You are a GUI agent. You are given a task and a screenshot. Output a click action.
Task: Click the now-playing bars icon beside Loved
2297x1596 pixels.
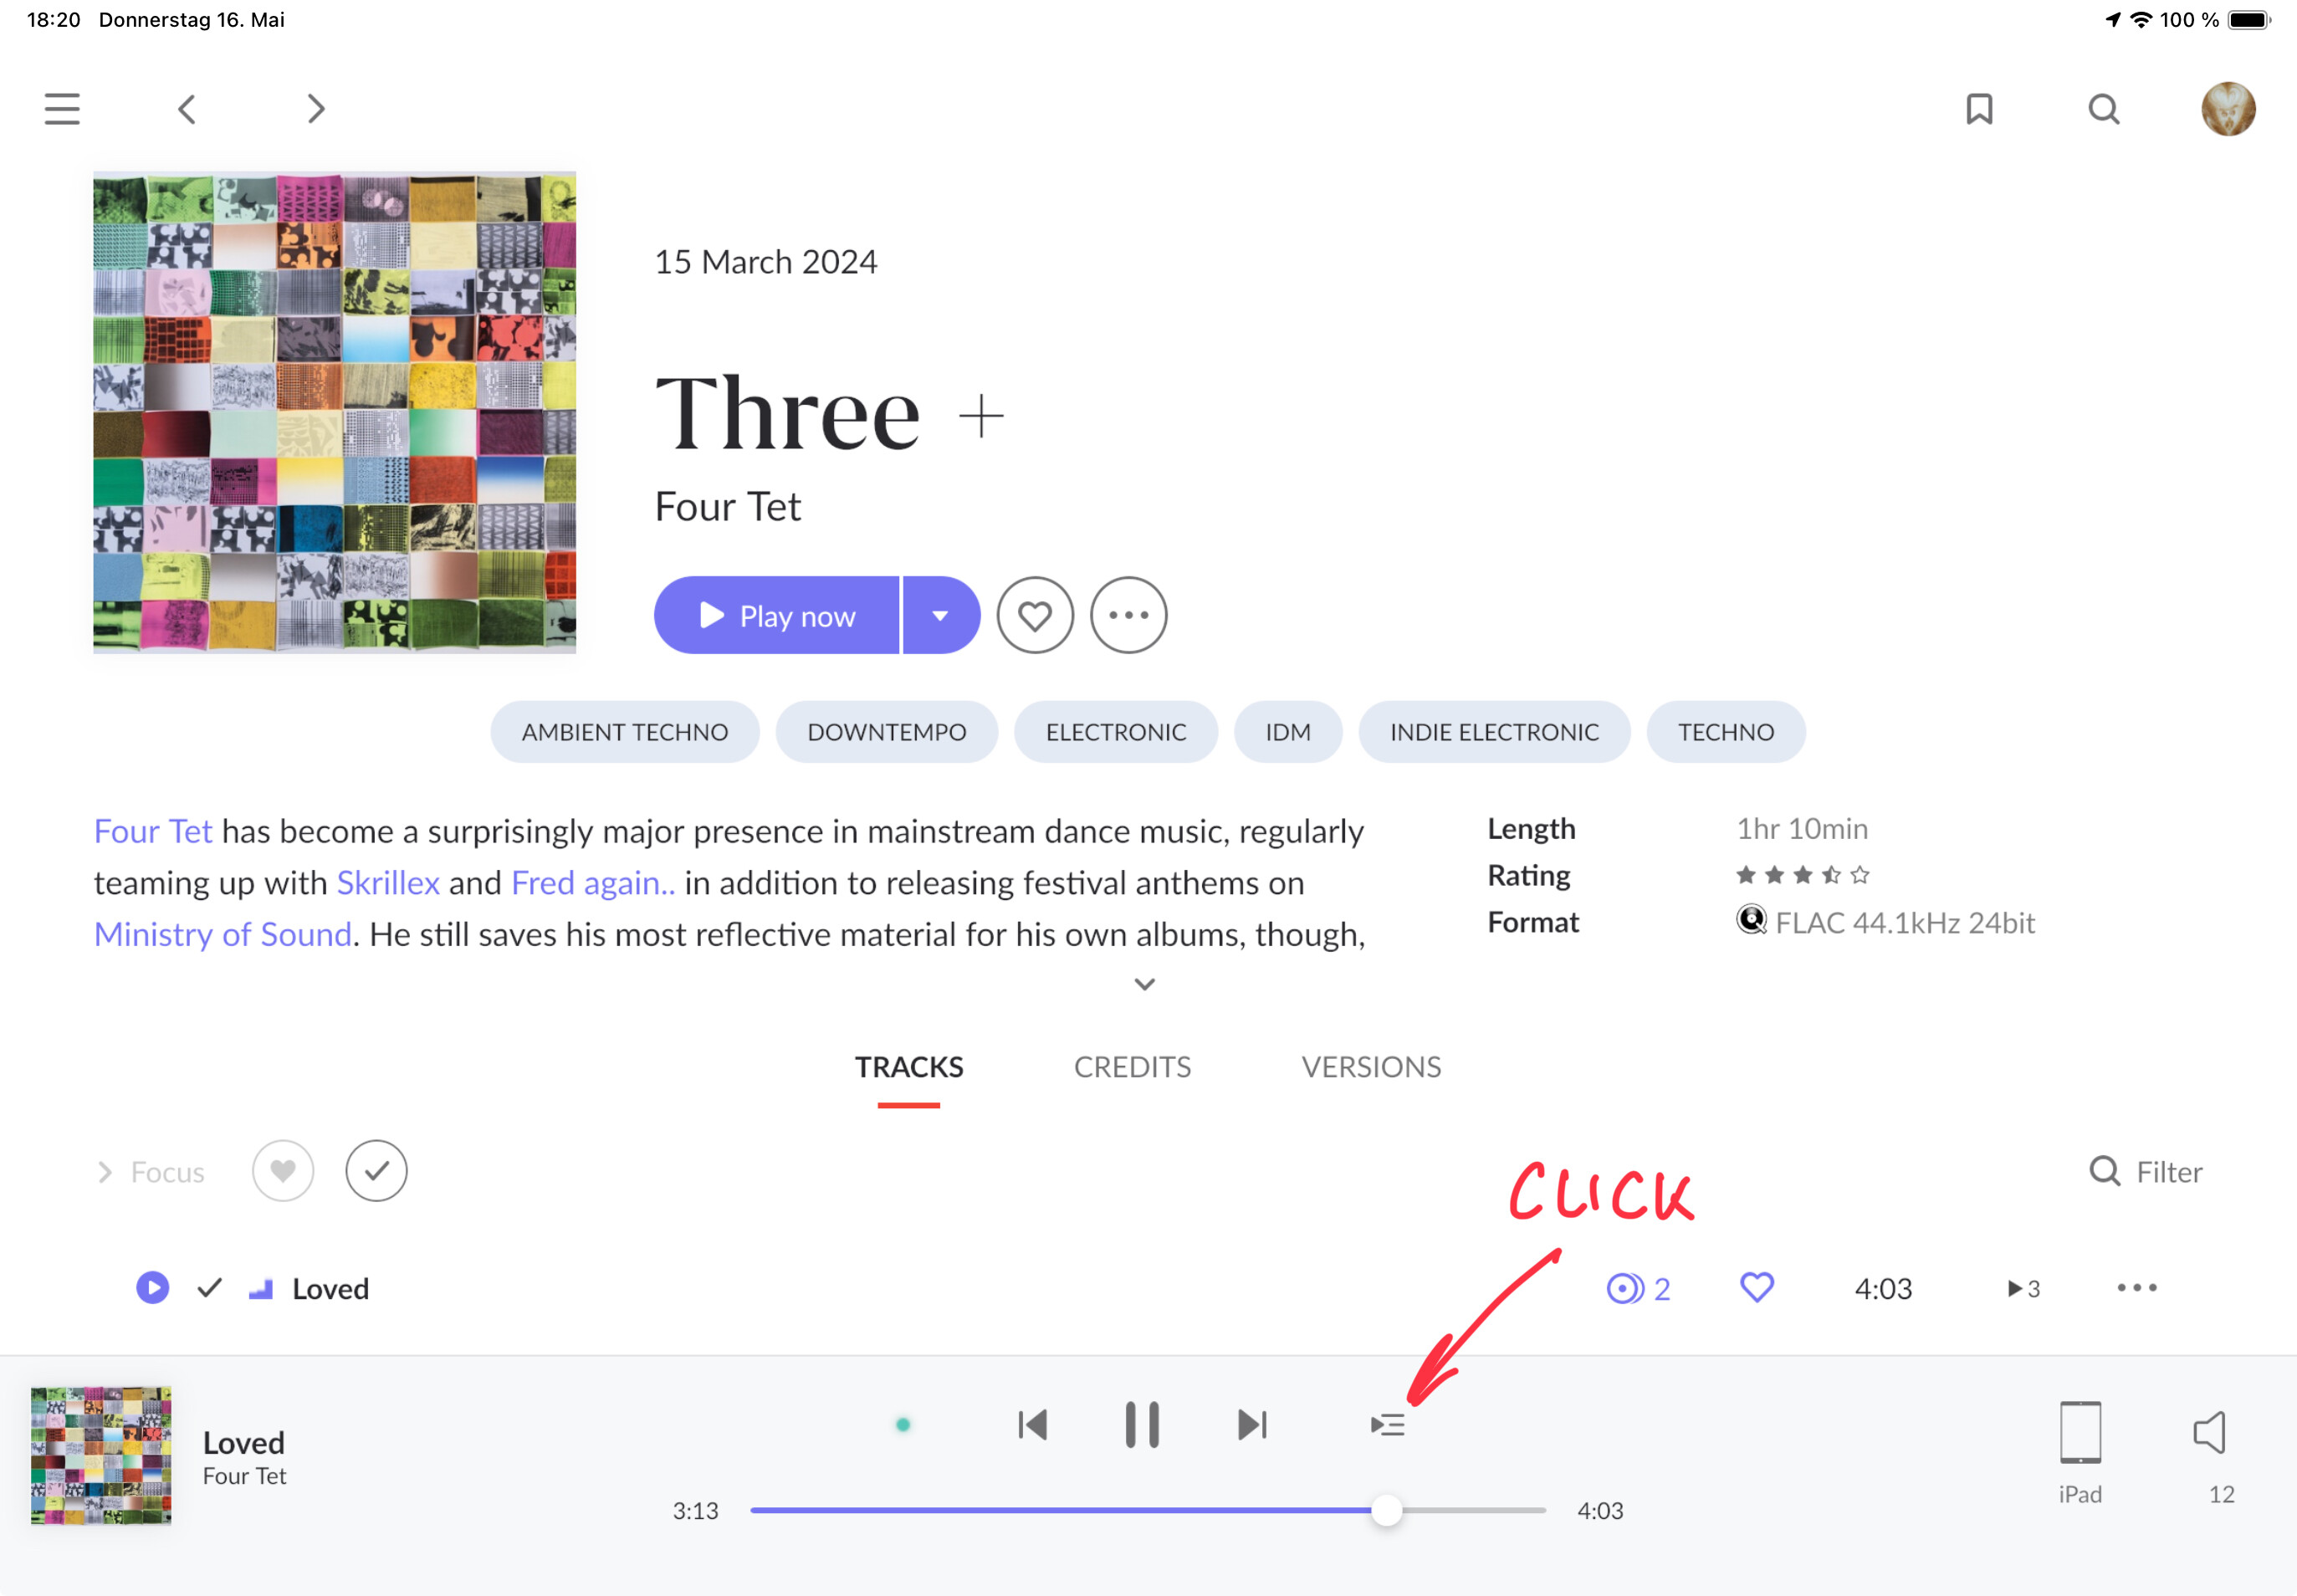click(x=261, y=1289)
